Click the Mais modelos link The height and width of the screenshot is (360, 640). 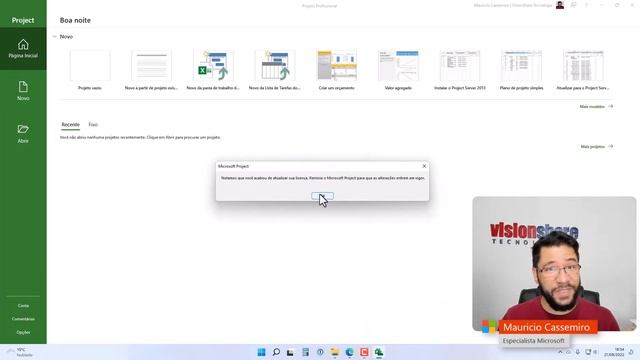(596, 107)
